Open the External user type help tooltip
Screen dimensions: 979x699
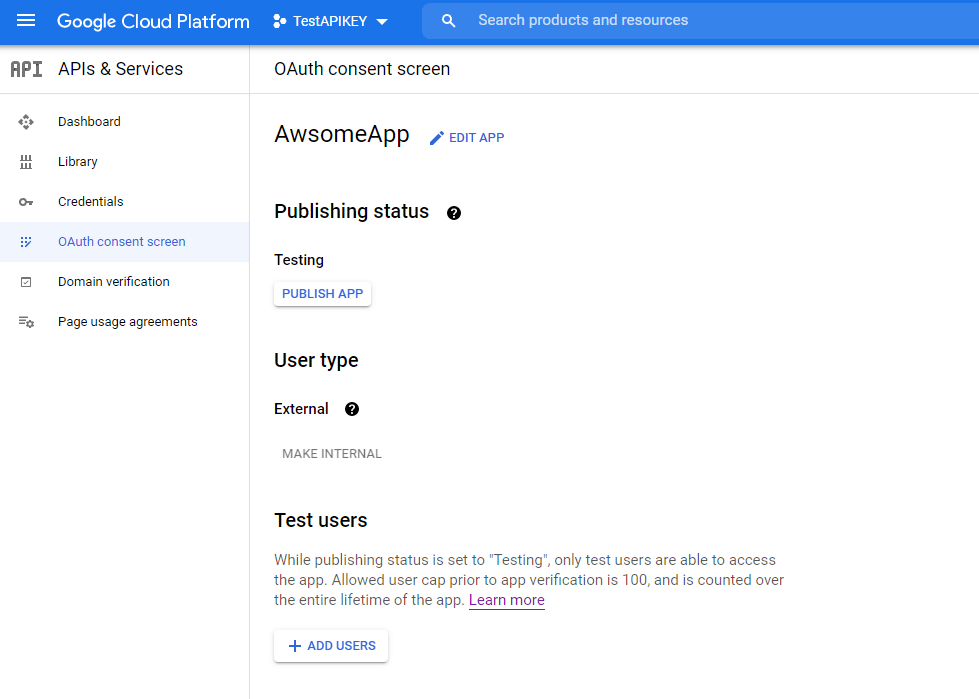point(351,409)
